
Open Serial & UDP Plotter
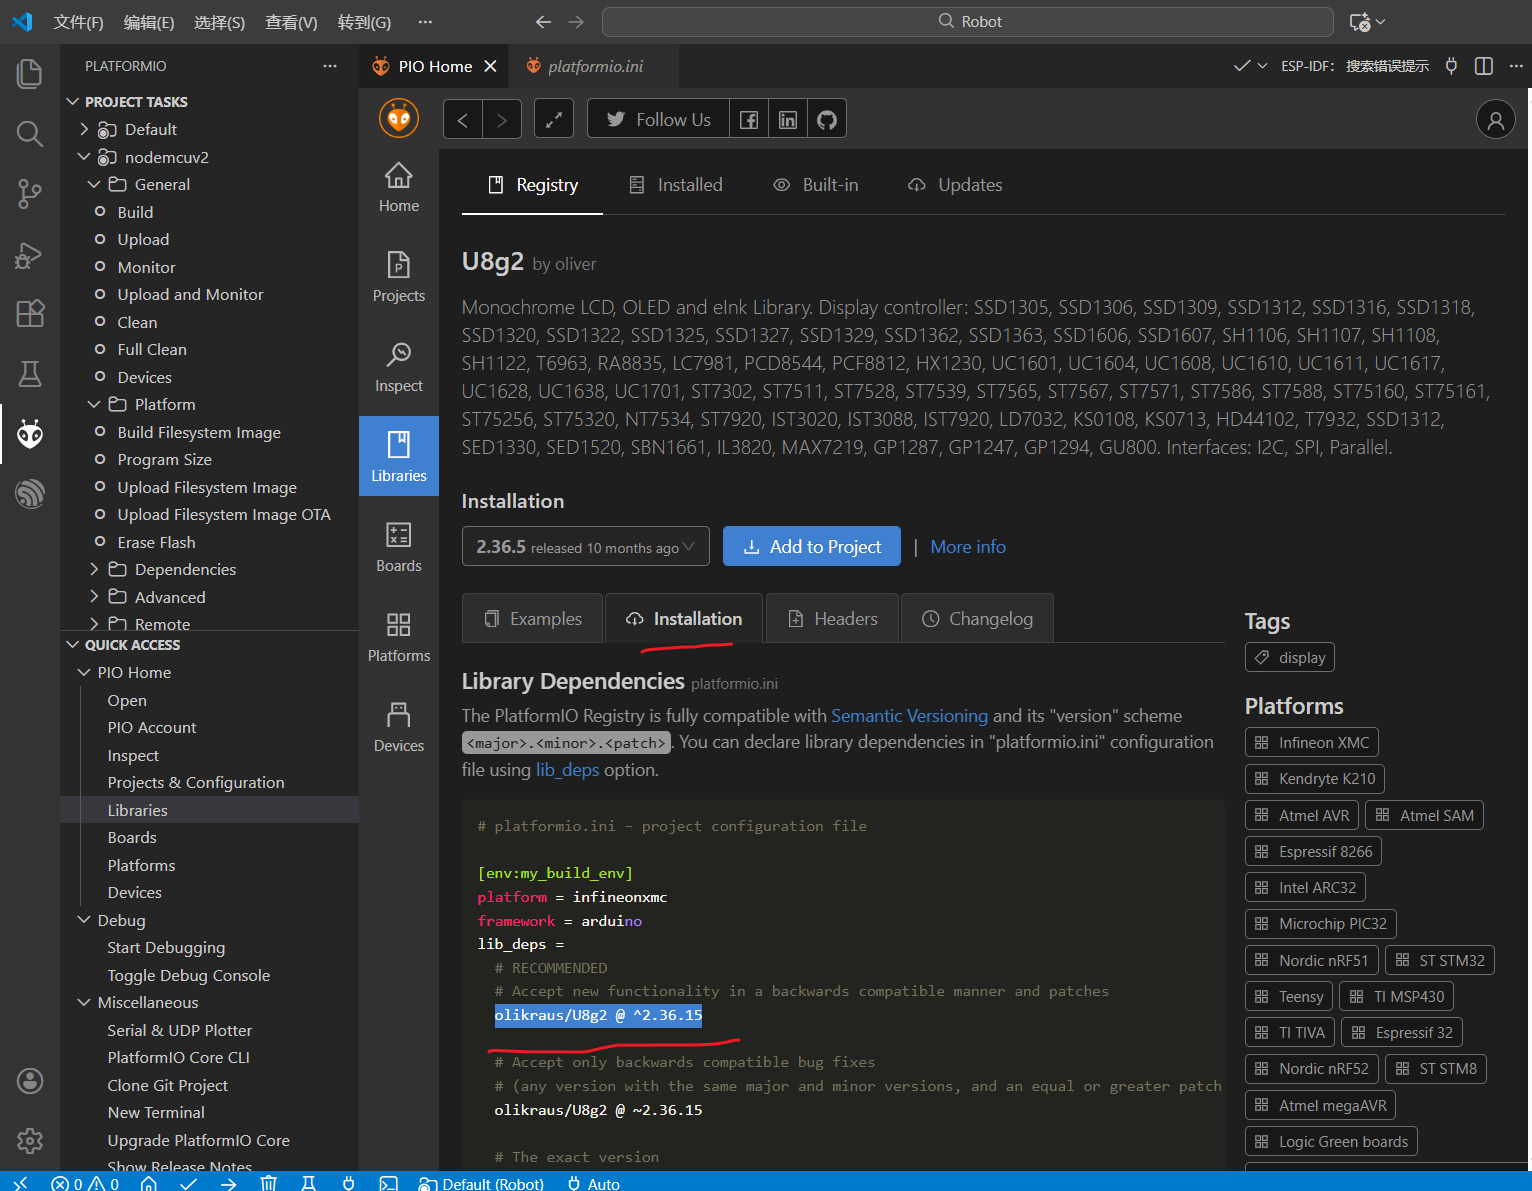[x=180, y=1030]
